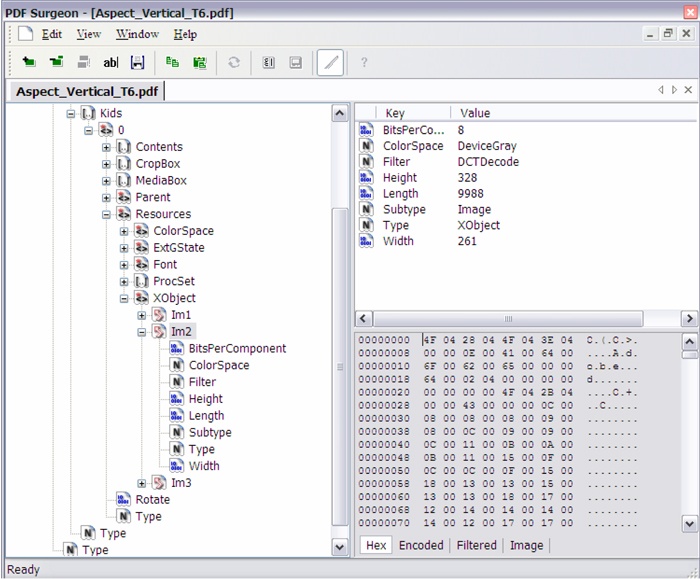Collapse the Im2 tree node

click(x=142, y=332)
